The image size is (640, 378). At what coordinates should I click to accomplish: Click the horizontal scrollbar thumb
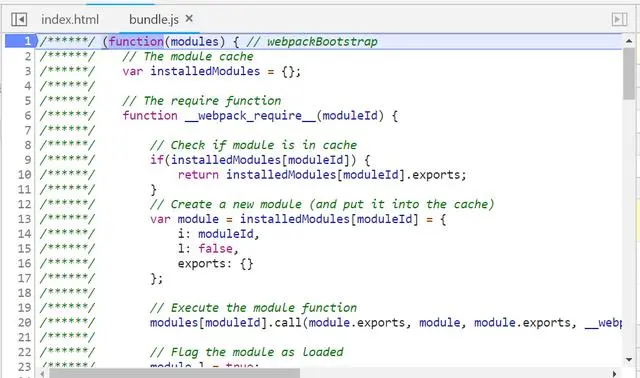point(174,373)
